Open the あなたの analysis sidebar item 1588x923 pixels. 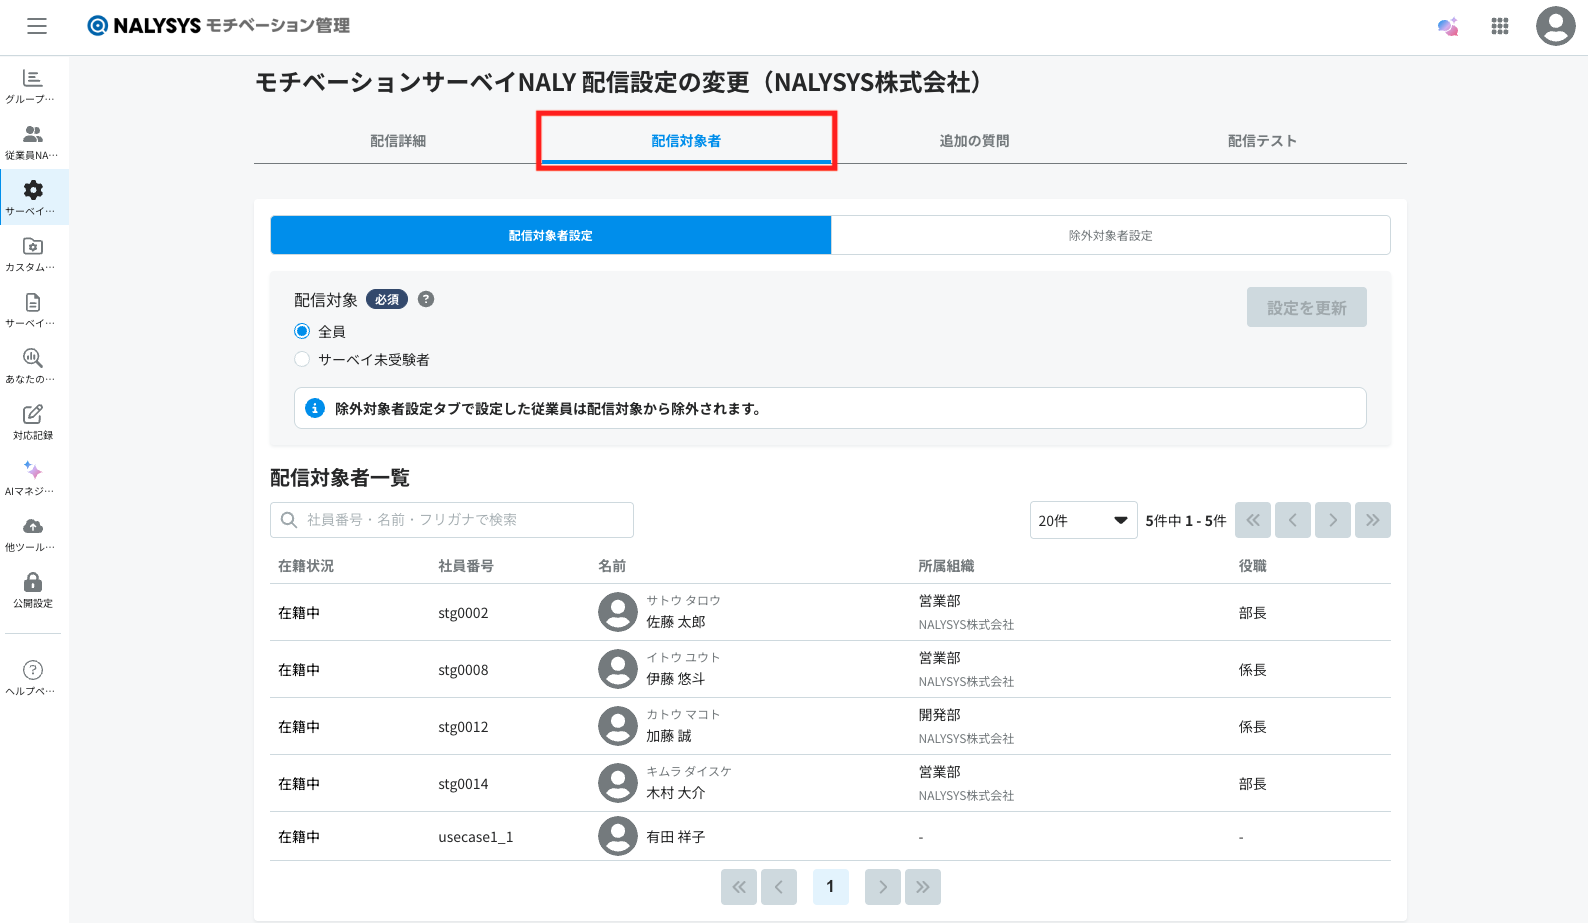pos(33,366)
